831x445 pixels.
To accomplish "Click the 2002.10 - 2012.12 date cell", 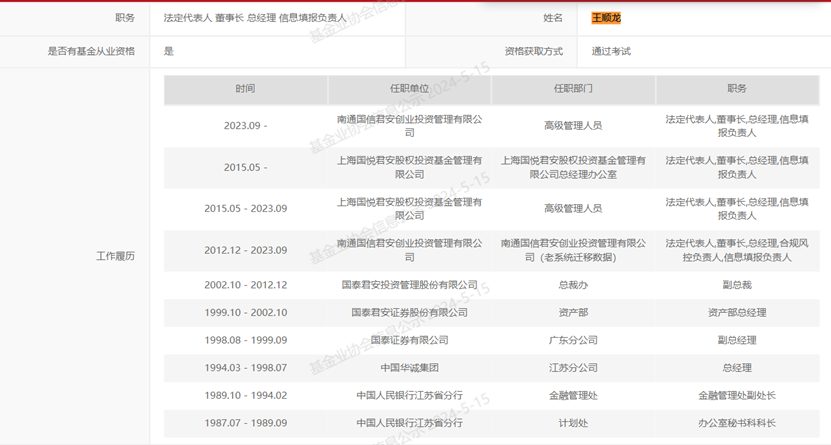I will [245, 285].
